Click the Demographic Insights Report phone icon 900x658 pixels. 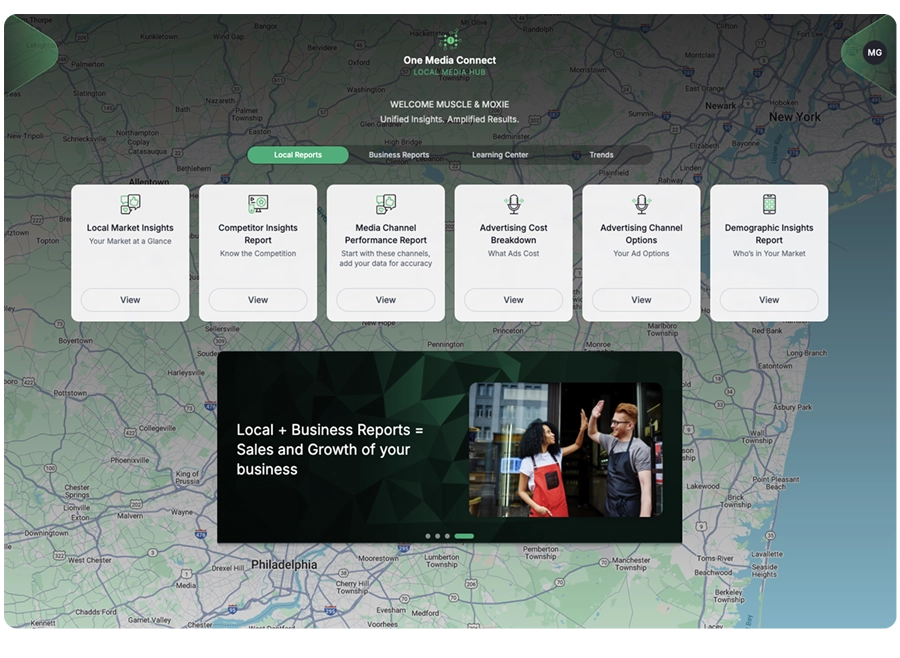click(769, 204)
